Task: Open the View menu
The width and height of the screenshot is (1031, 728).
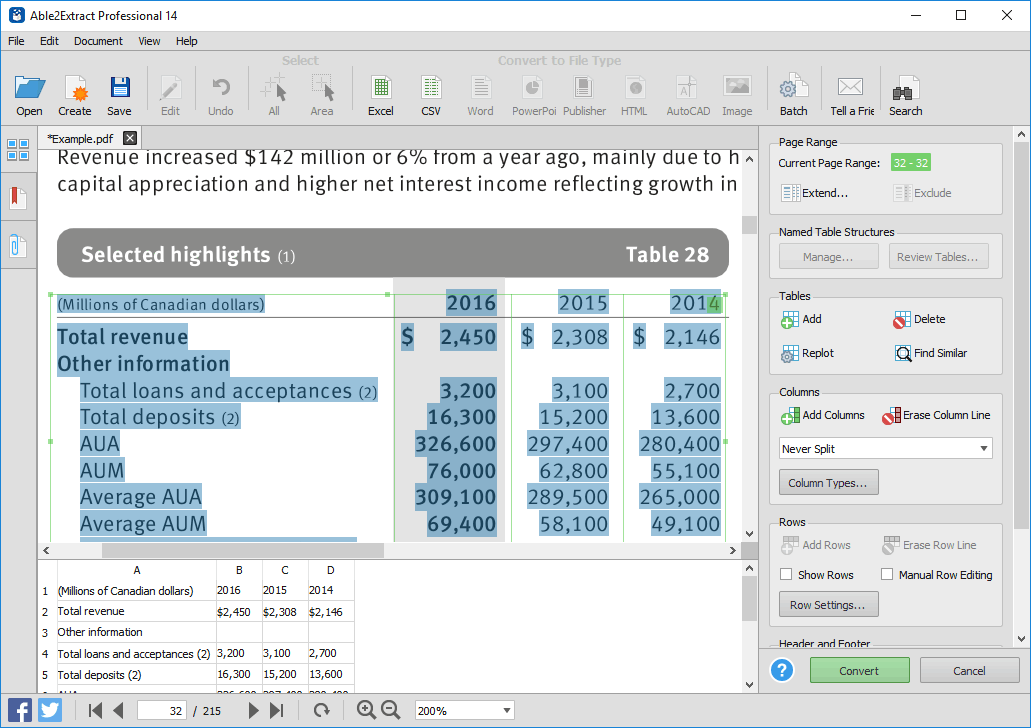Action: pyautogui.click(x=149, y=41)
